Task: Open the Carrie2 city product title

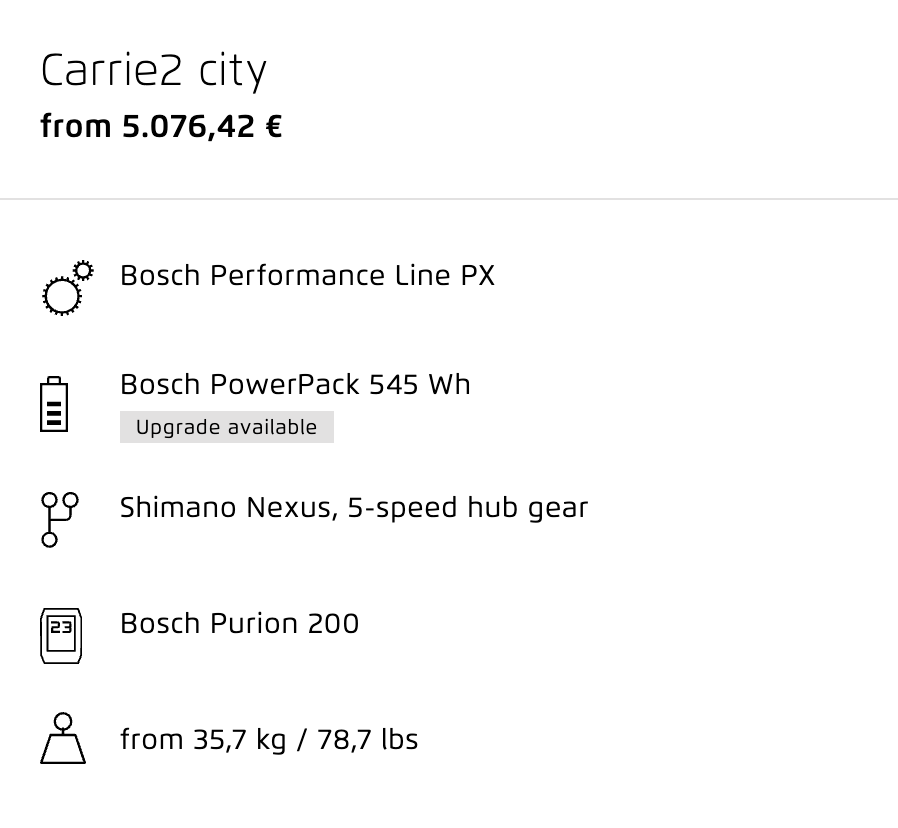Action: point(153,72)
